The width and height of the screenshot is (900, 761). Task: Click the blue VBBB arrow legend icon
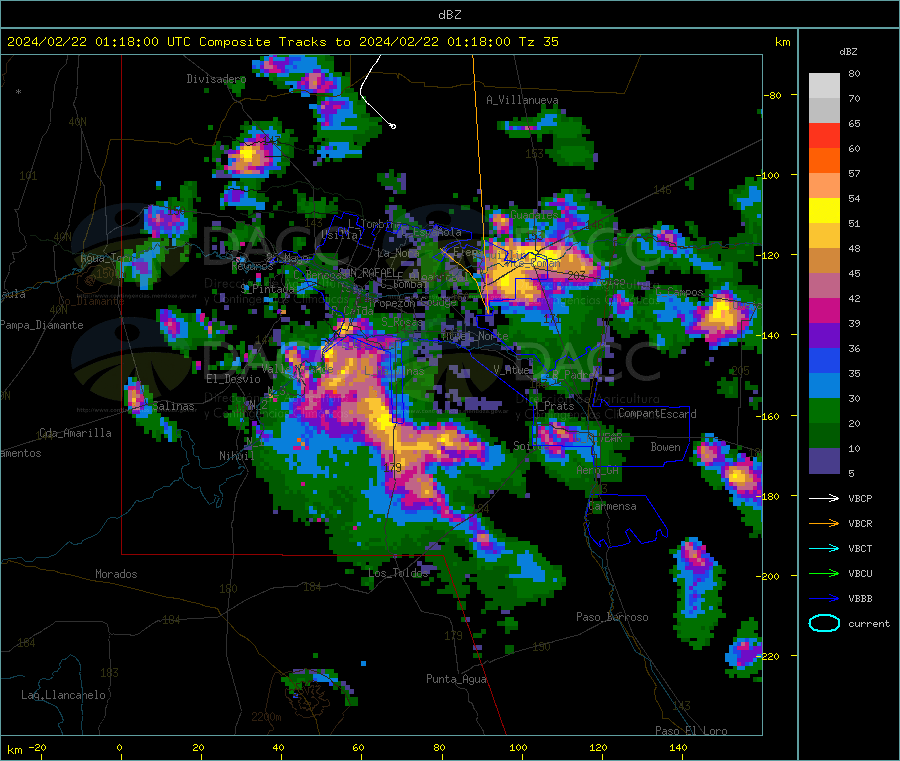824,598
